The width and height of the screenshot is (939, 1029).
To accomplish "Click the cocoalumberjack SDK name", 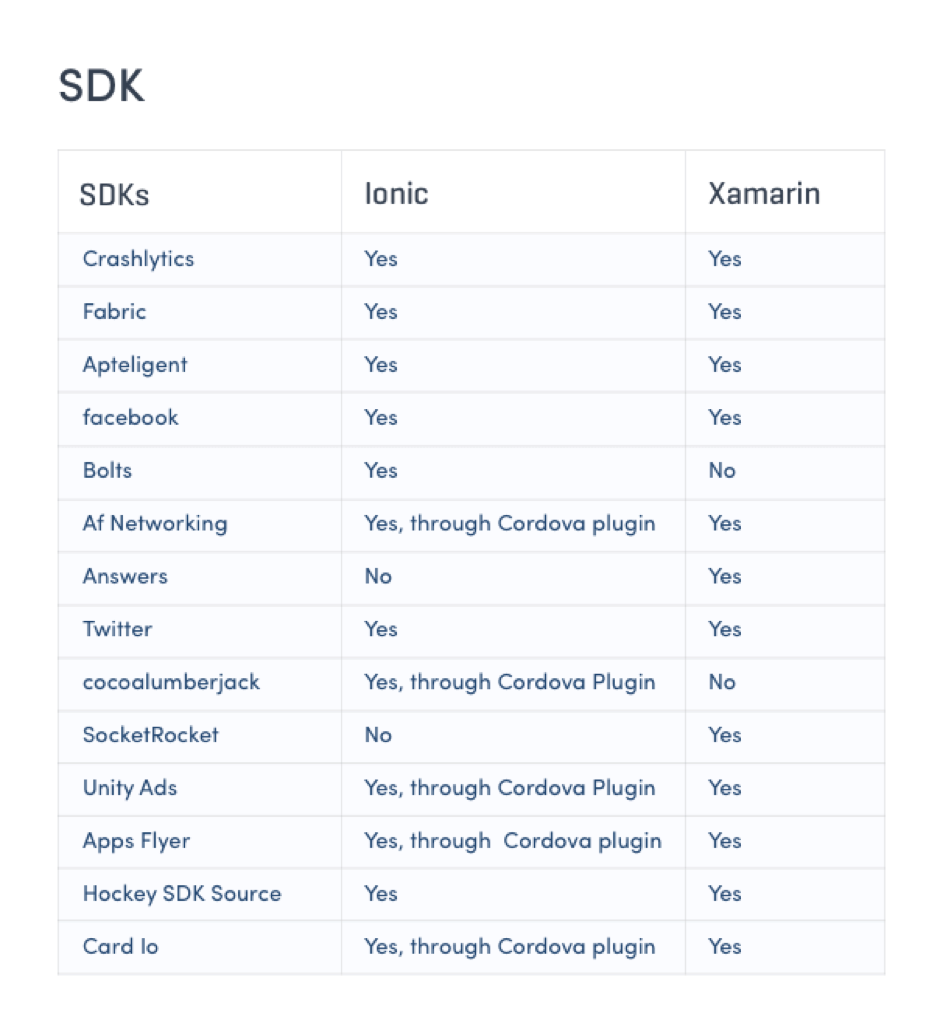I will pos(171,682).
